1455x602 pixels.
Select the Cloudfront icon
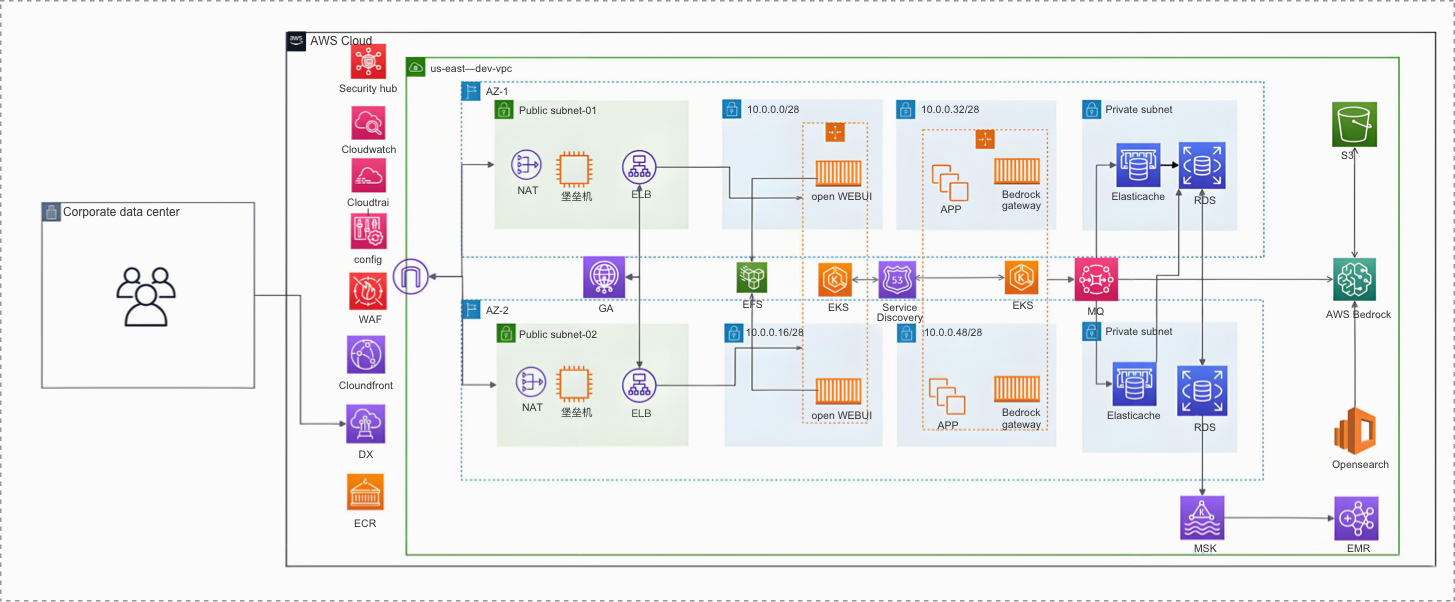[367, 355]
